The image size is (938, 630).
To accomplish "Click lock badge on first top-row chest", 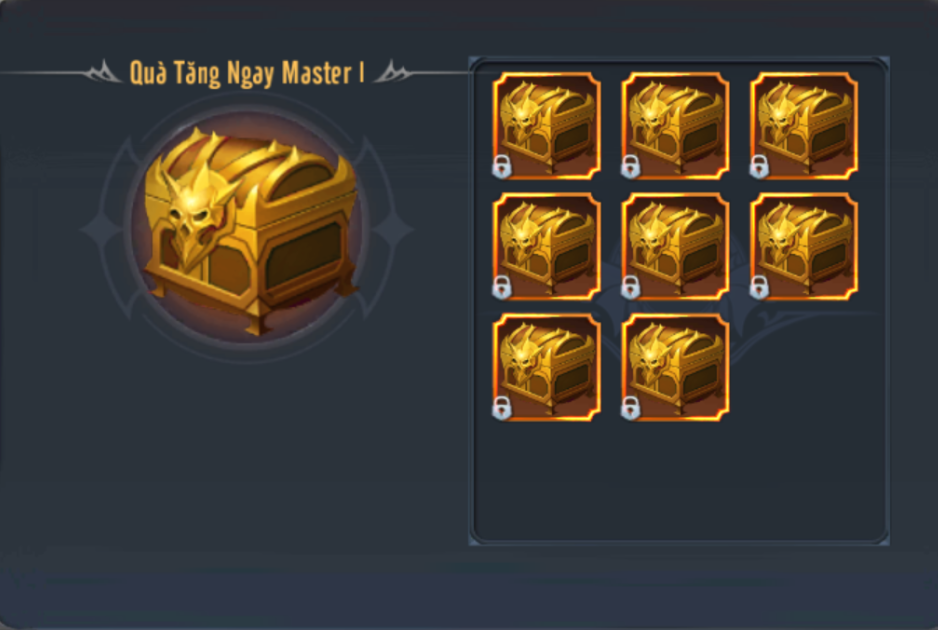I will point(502,167).
